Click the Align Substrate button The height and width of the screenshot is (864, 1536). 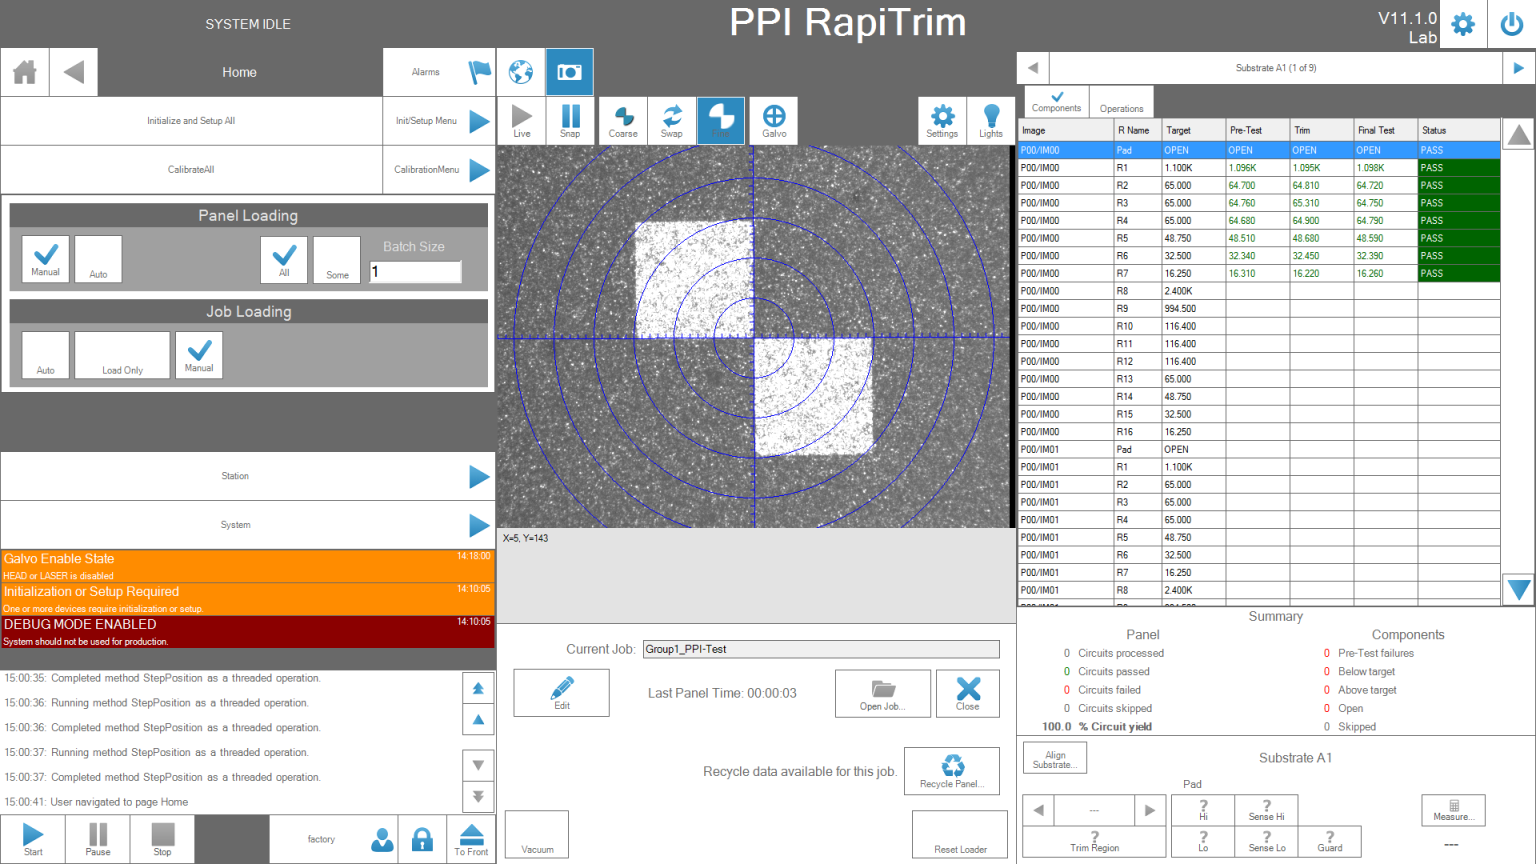1054,758
